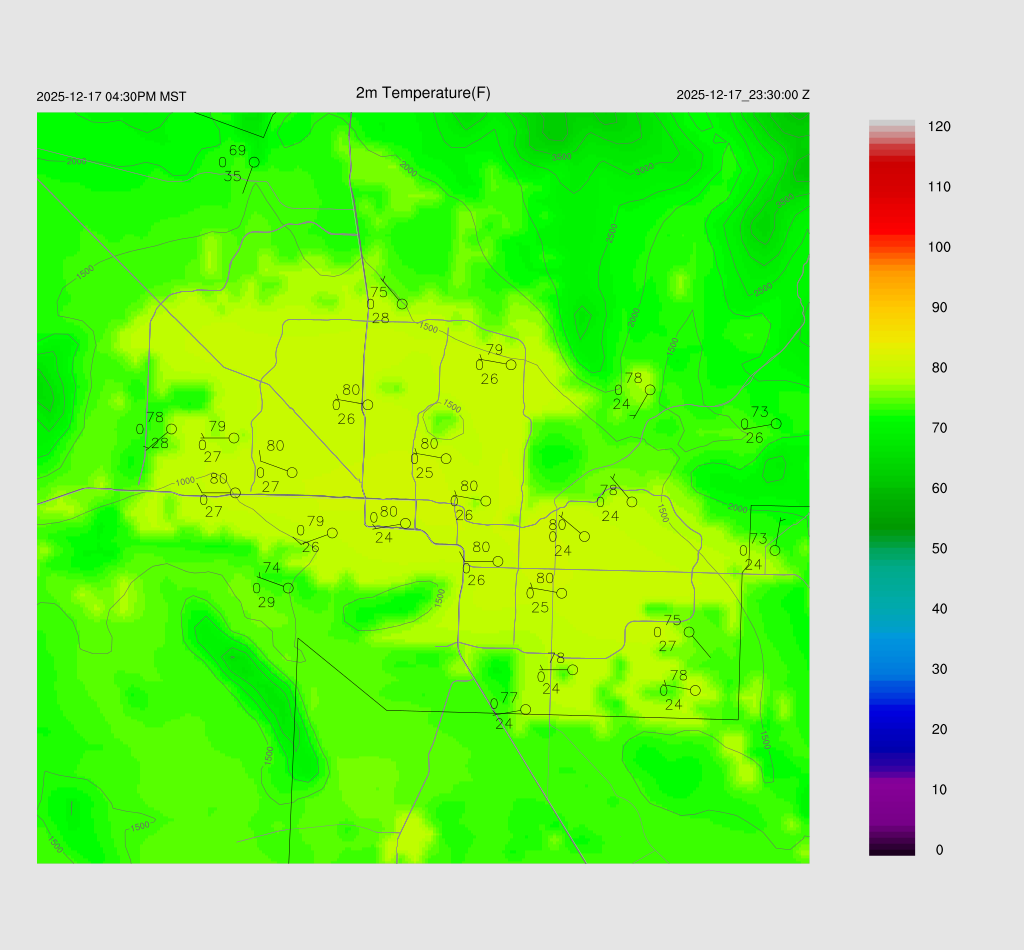The image size is (1024, 950).
Task: Select the 79°F station circle with dewpoint 27
Action: coord(234,438)
